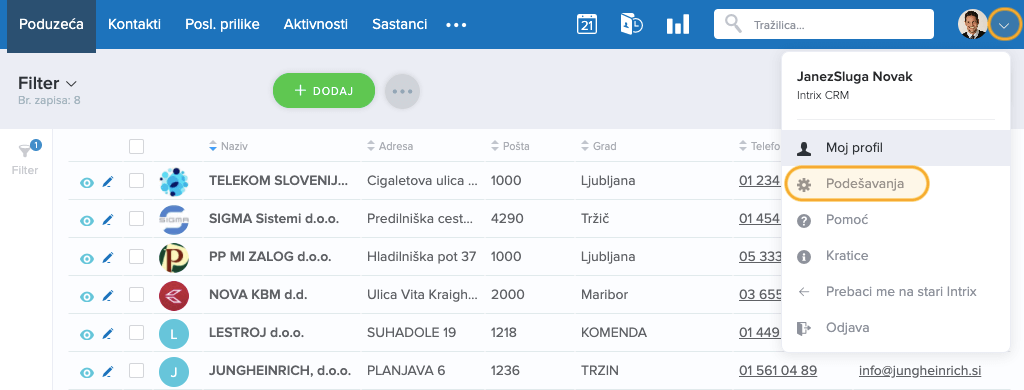Viewport: 1024px width, 390px height.
Task: Click the SIGMA logo thumbnail
Action: tap(174, 219)
